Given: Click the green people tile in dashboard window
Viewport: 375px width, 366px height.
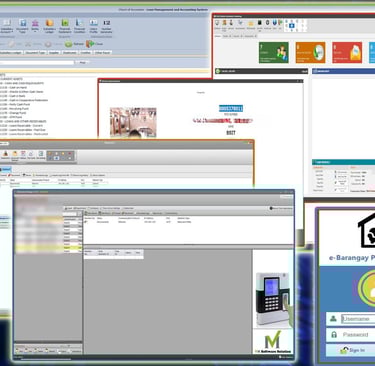Looking at the screenshot, I should [x=274, y=52].
